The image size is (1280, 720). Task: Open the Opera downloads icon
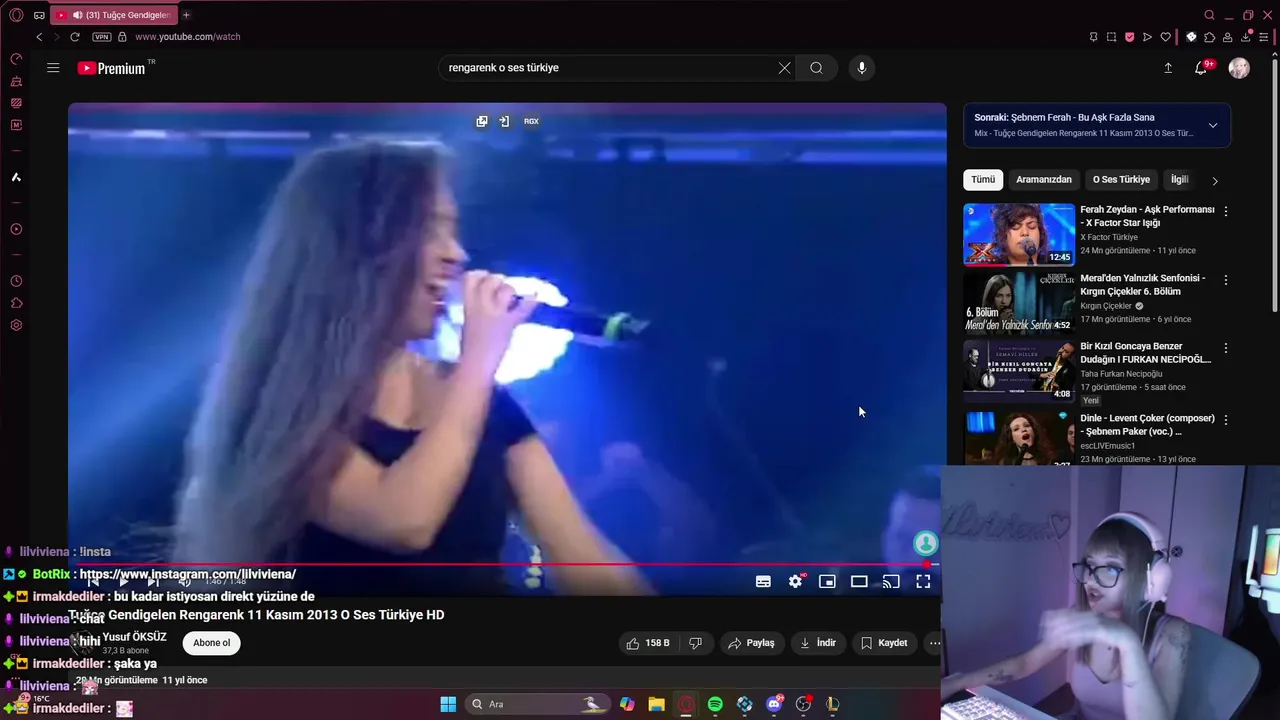pyautogui.click(x=1247, y=37)
